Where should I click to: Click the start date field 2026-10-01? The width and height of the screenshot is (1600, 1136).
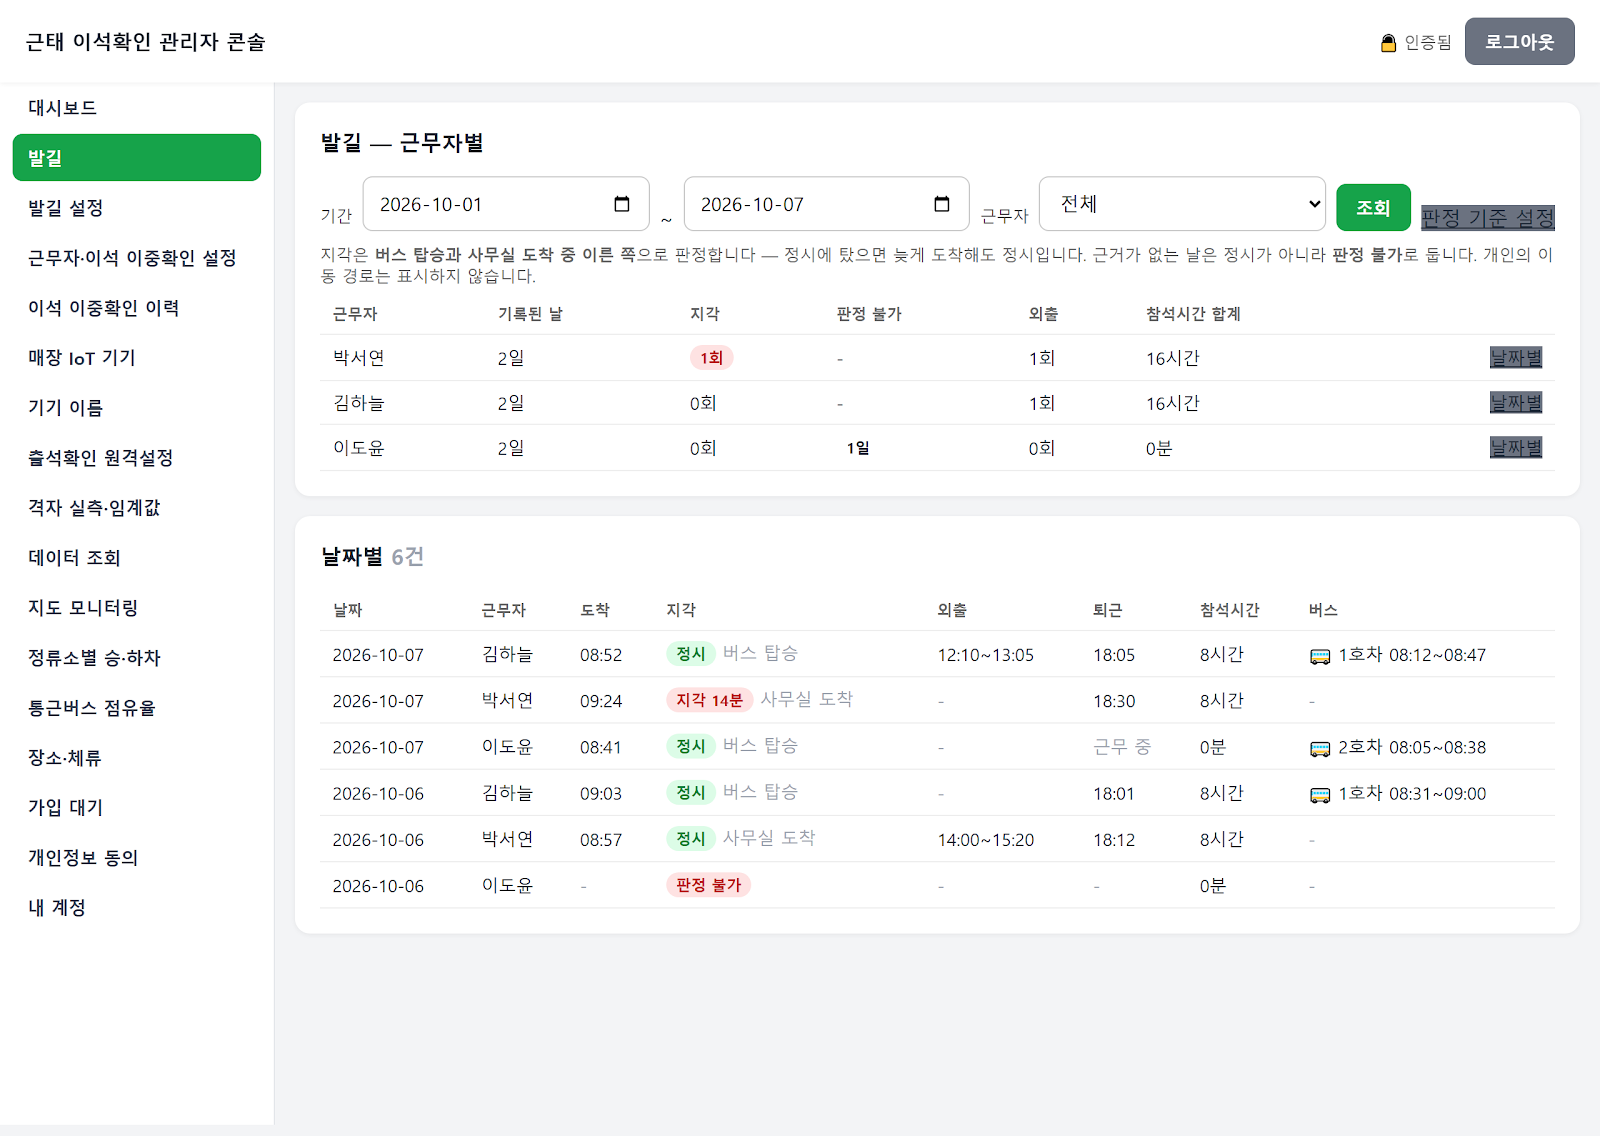pos(506,204)
